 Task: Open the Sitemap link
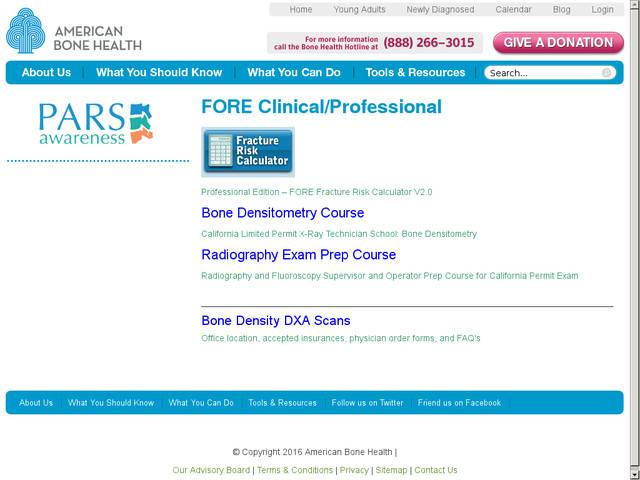click(x=391, y=470)
